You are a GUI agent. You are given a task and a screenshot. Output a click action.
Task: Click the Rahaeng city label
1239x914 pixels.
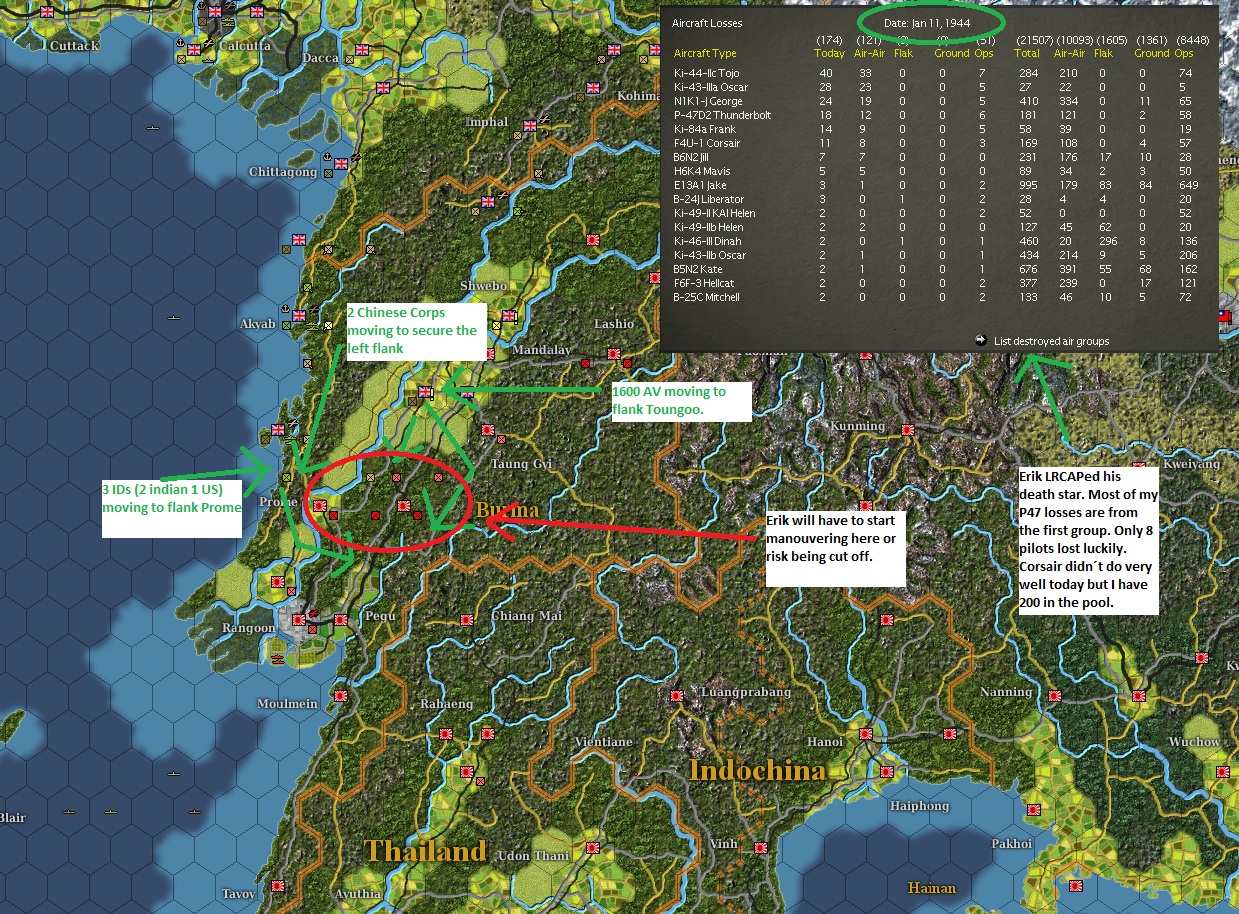coord(446,704)
